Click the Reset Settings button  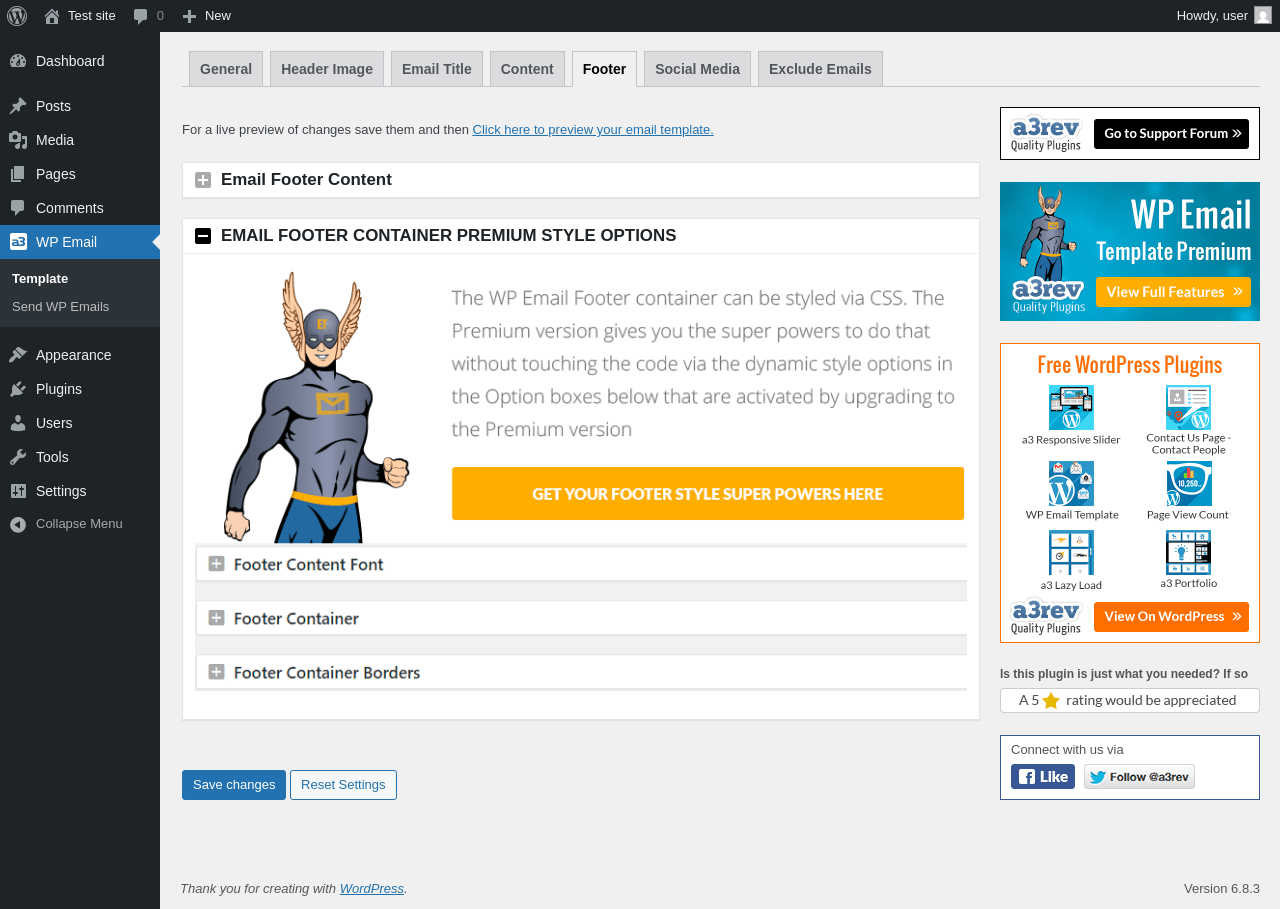click(343, 785)
